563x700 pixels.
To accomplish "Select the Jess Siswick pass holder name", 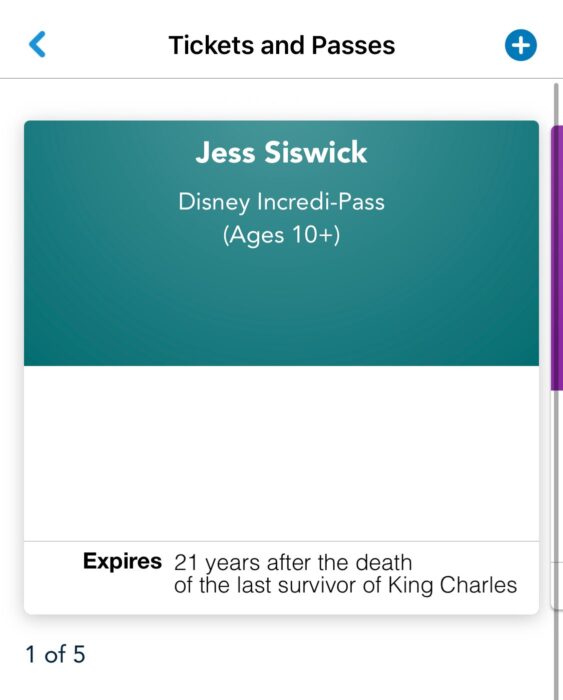I will [281, 152].
